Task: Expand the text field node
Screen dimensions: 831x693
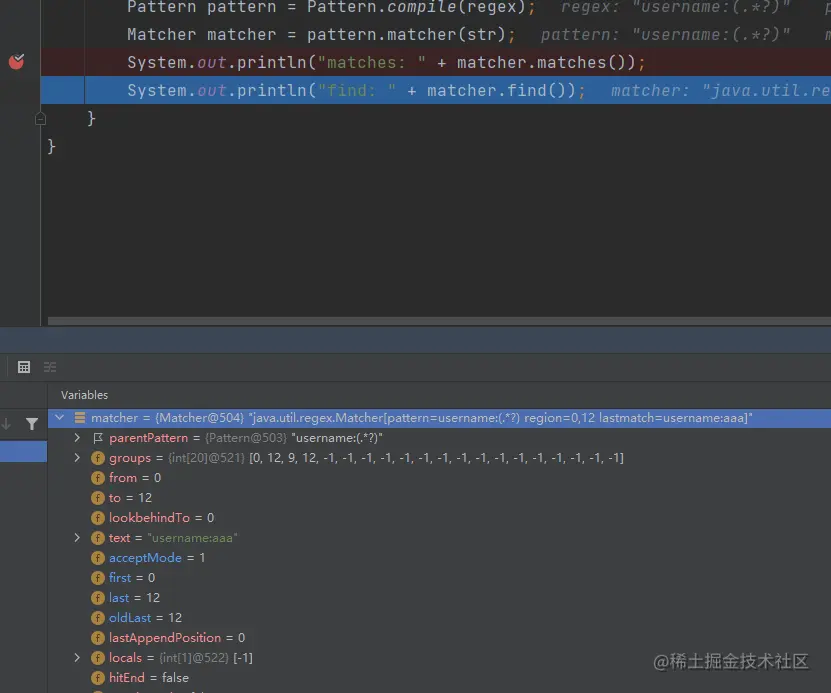Action: click(x=77, y=538)
